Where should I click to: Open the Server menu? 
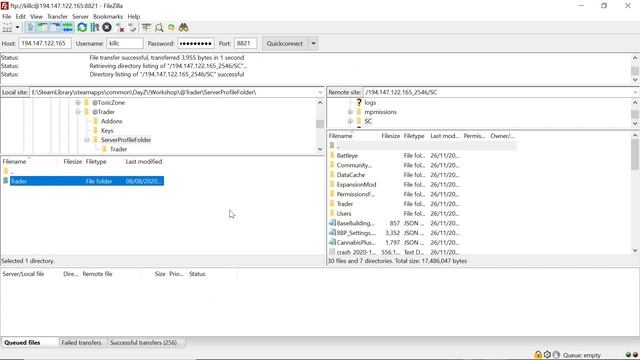click(x=80, y=16)
